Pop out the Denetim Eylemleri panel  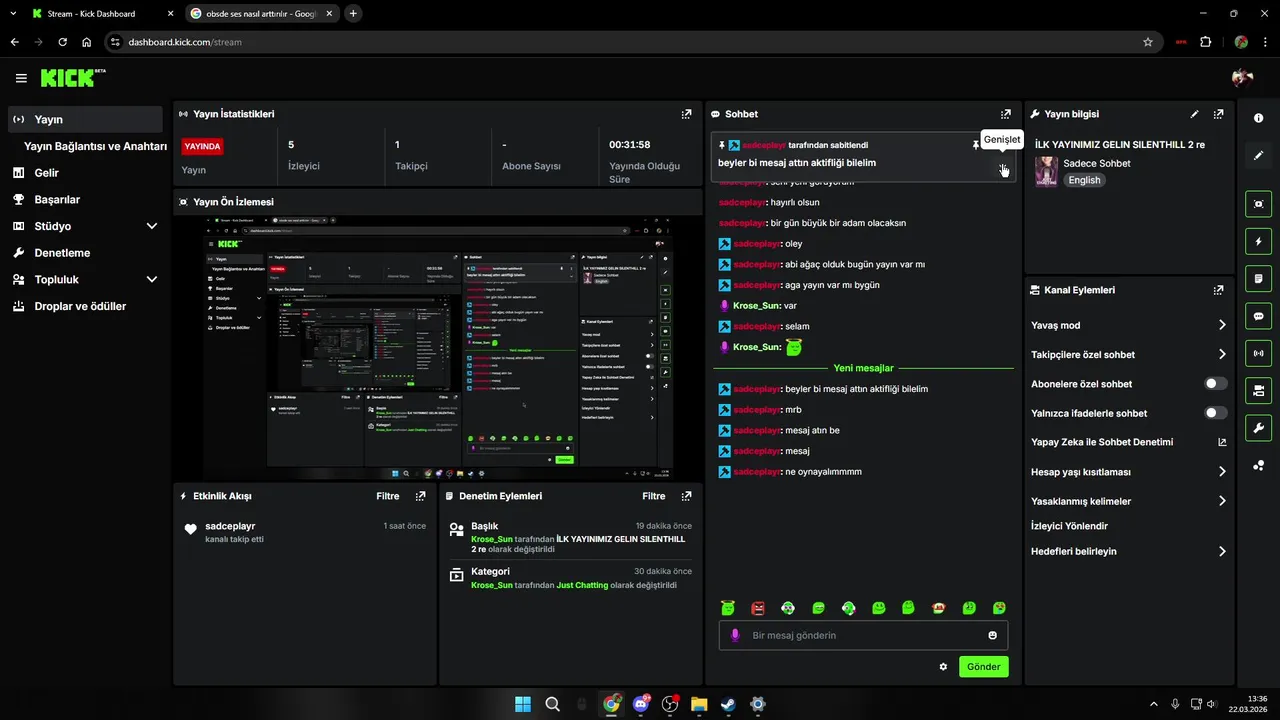[686, 496]
